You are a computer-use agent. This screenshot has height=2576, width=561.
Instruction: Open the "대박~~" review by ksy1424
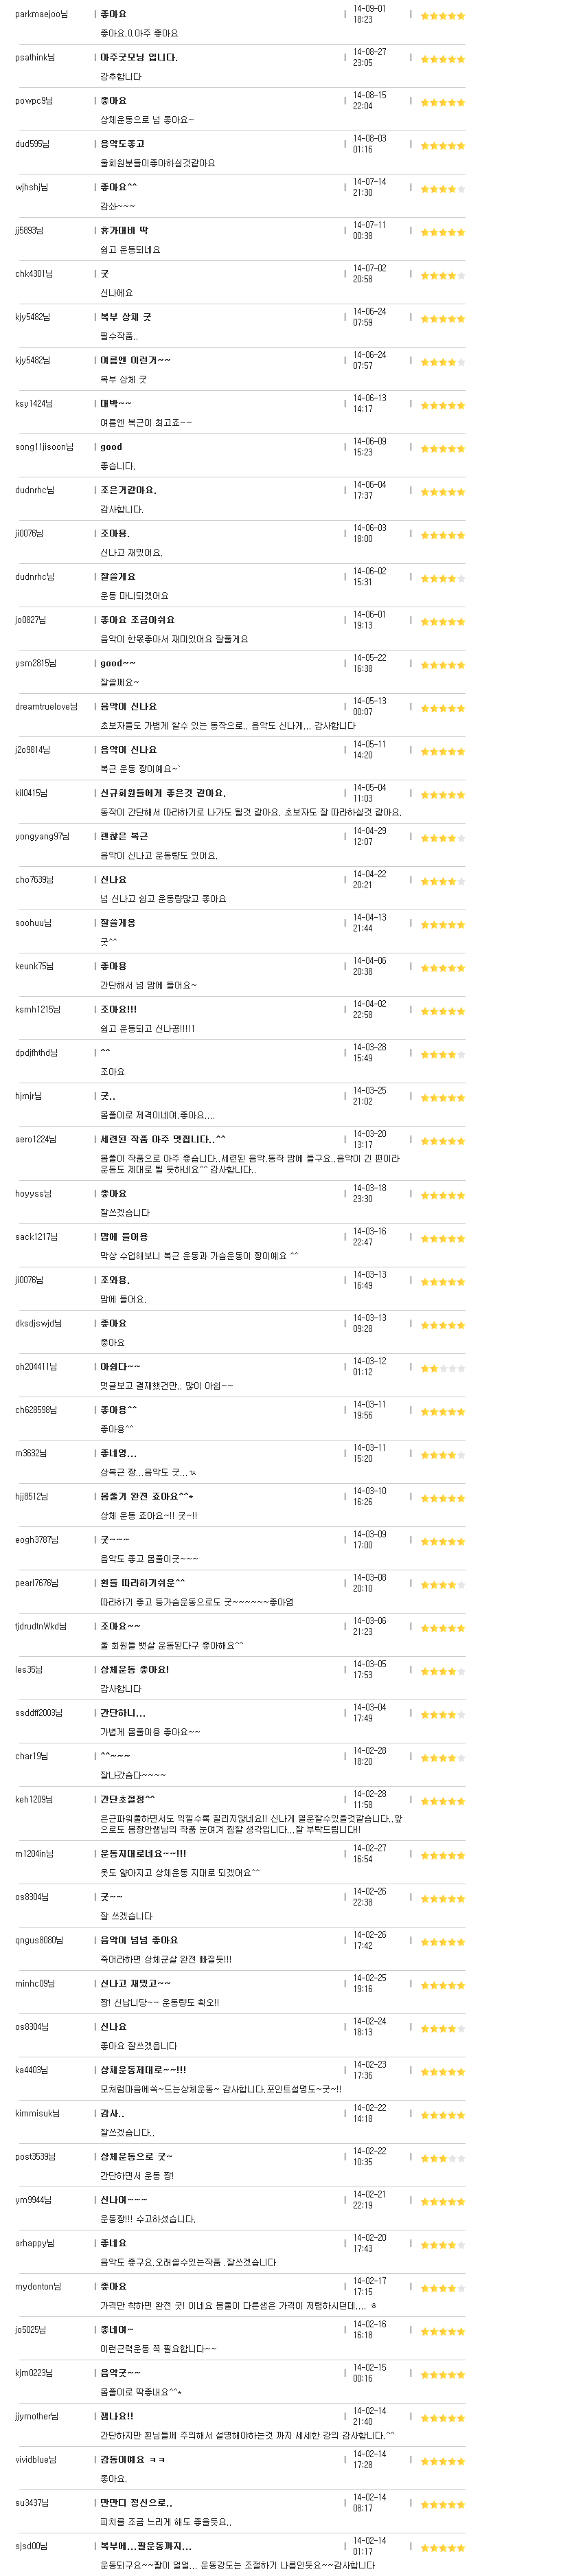(116, 403)
